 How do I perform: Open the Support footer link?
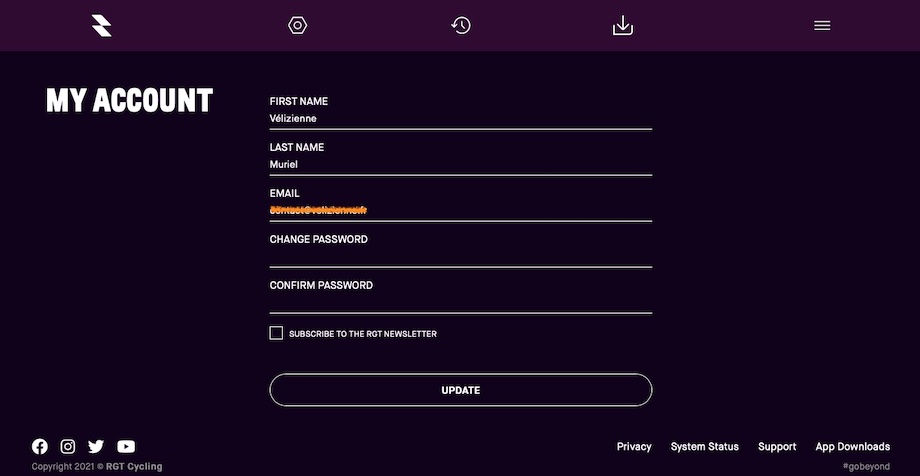click(x=777, y=447)
